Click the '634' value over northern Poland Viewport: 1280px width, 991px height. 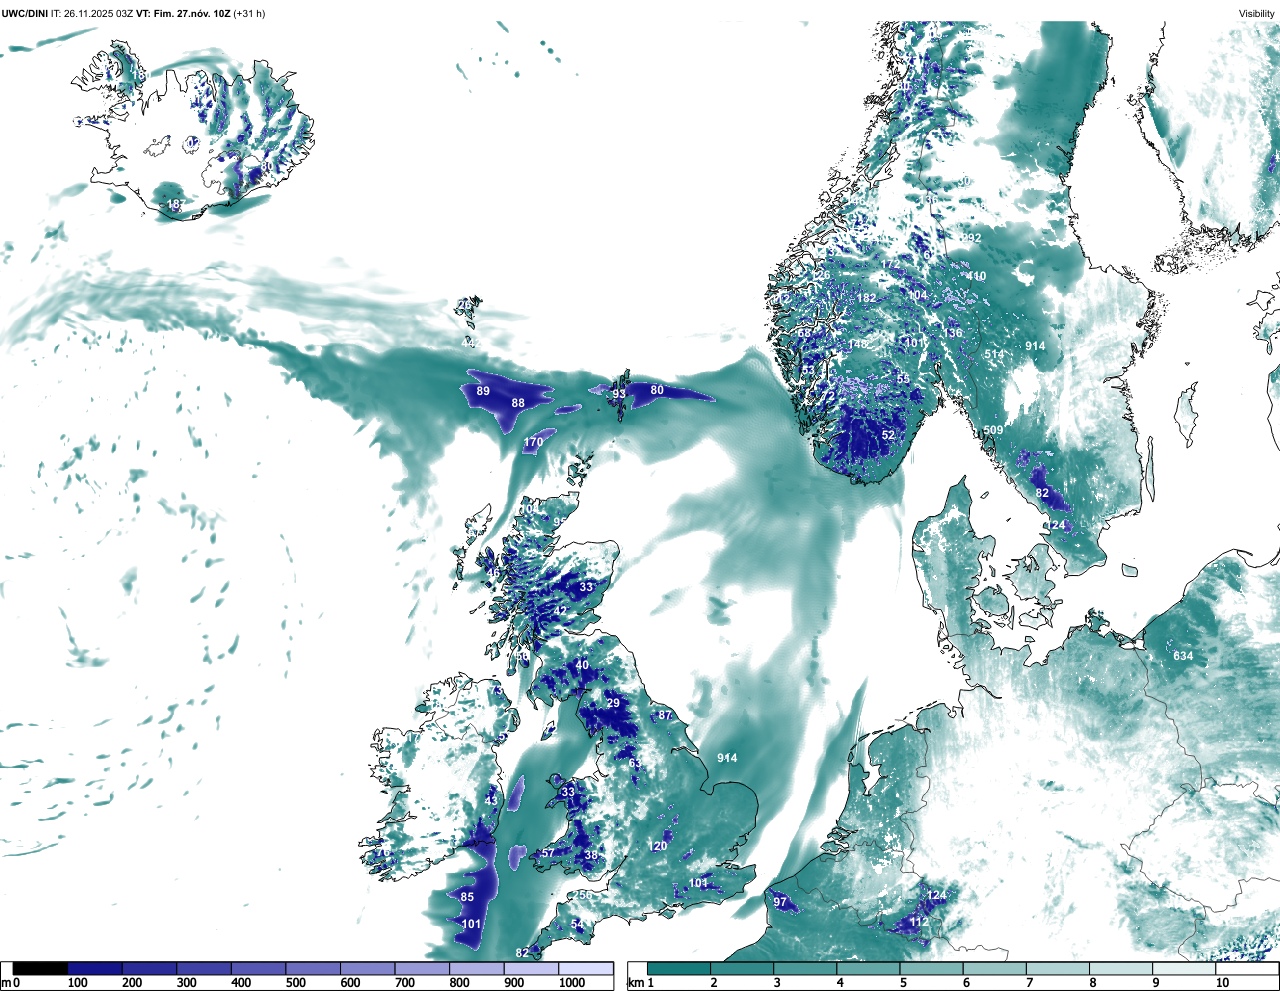(x=1183, y=656)
